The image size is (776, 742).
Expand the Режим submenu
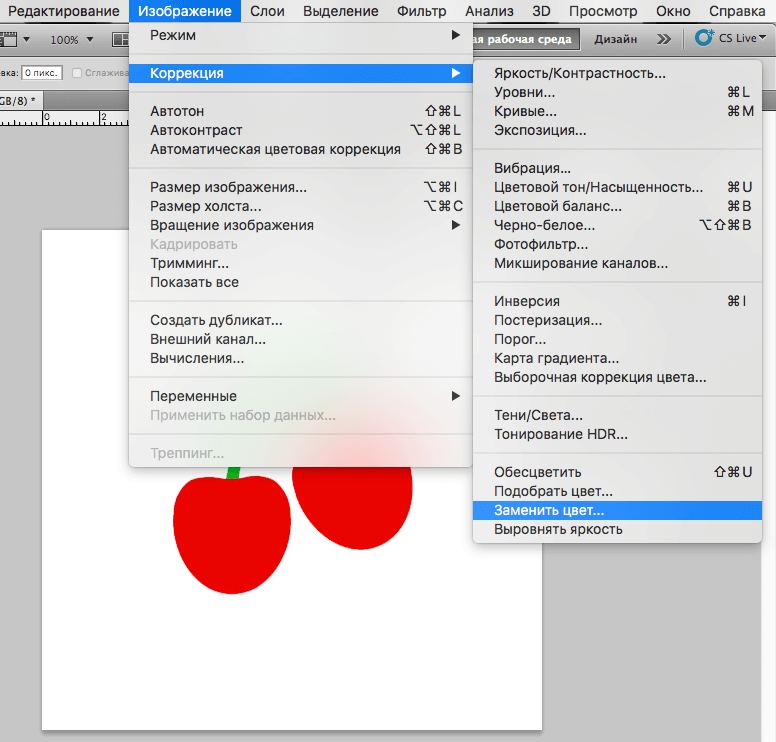coord(300,35)
